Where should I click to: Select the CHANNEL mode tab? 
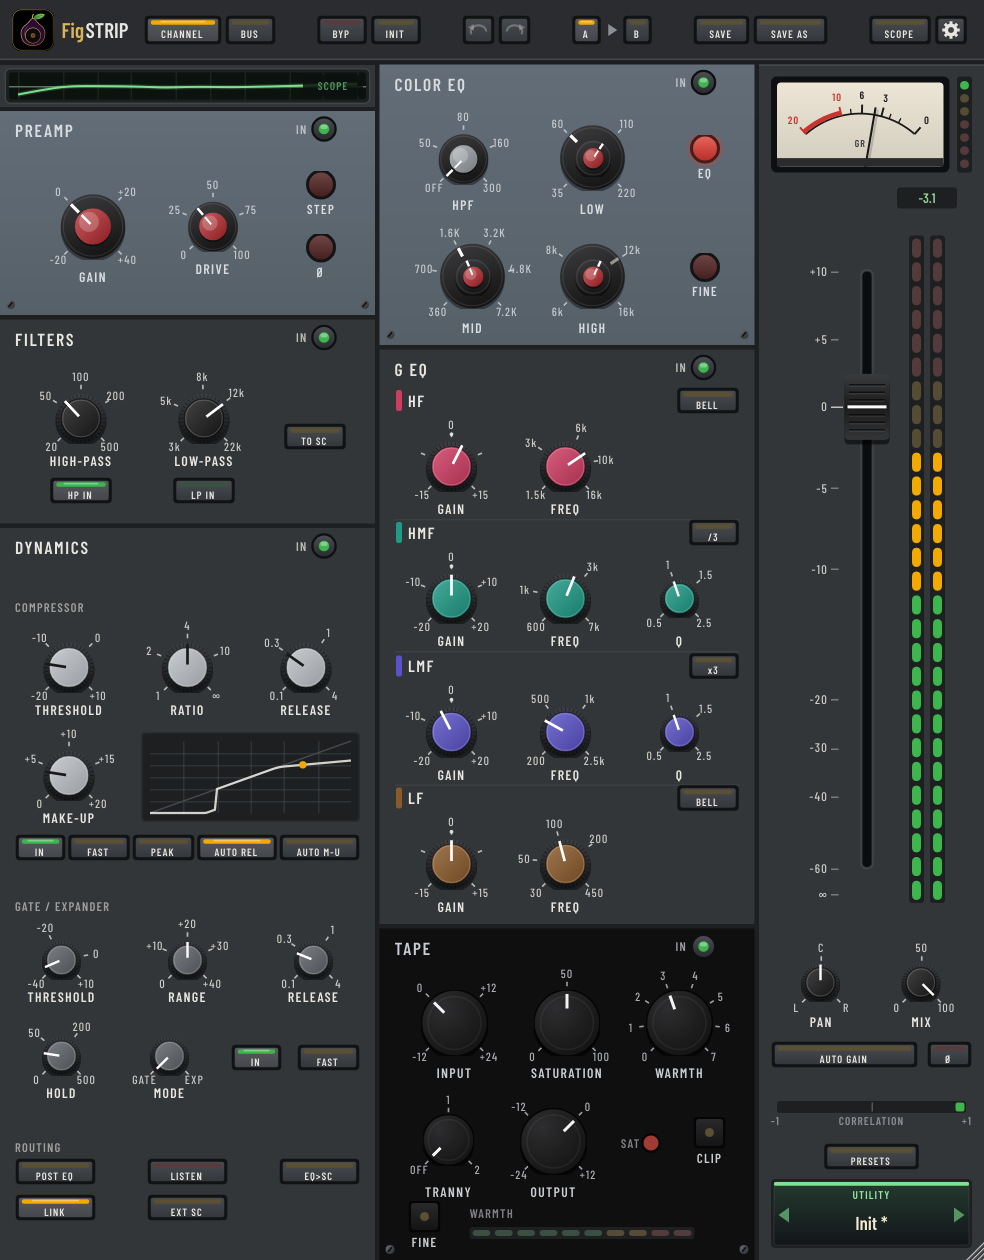pos(182,30)
